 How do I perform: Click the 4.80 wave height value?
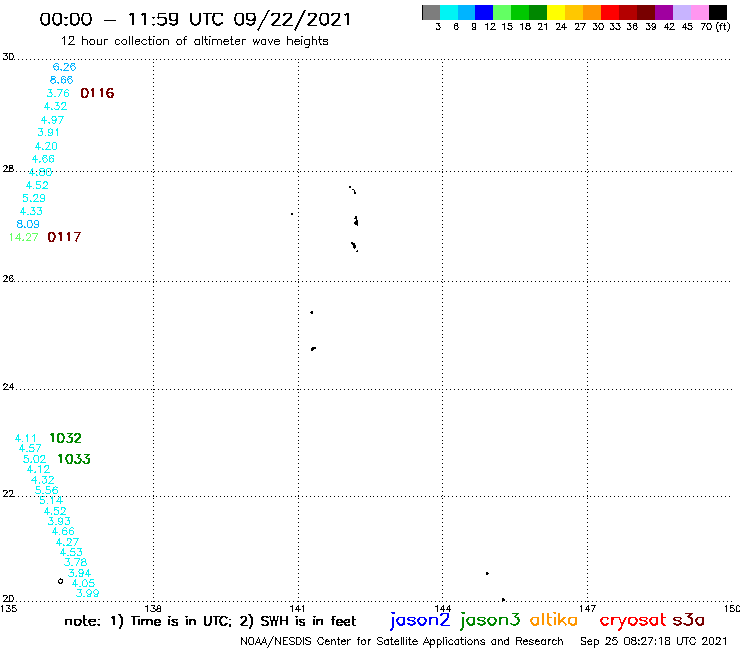click(40, 172)
